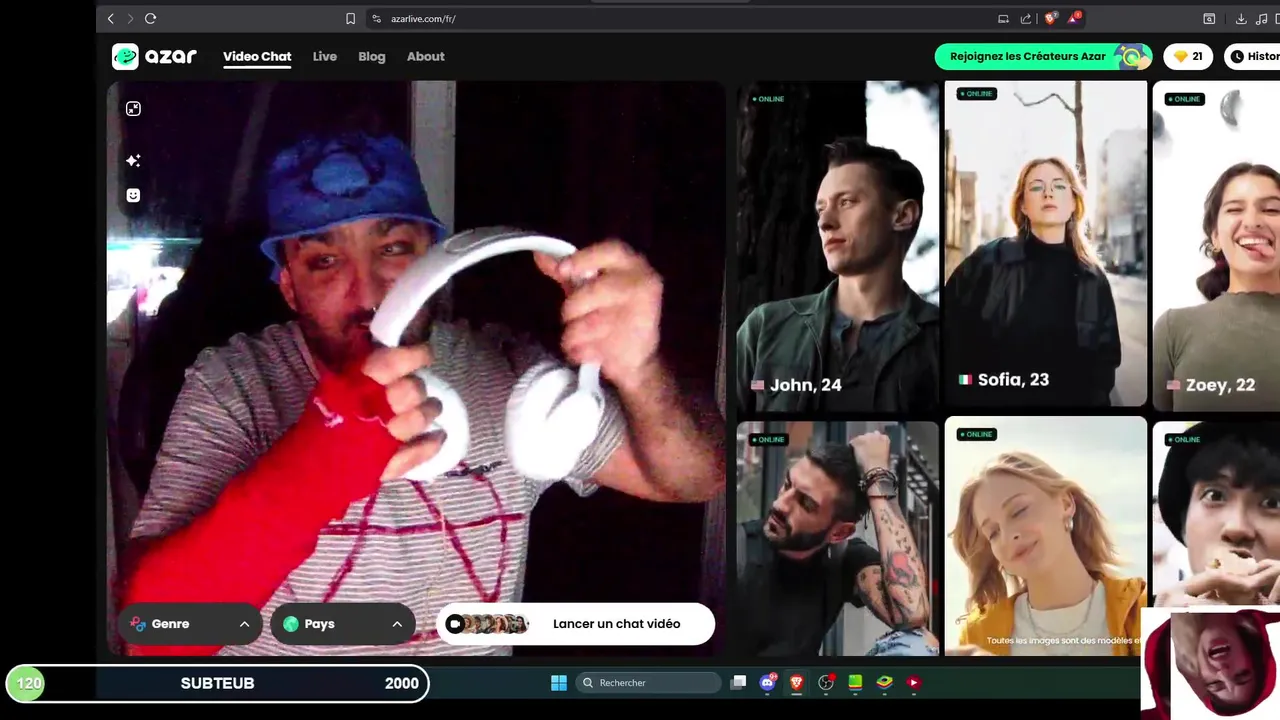This screenshot has width=1280, height=720.
Task: Open blonde woman yellow jacket card
Action: click(x=1046, y=536)
